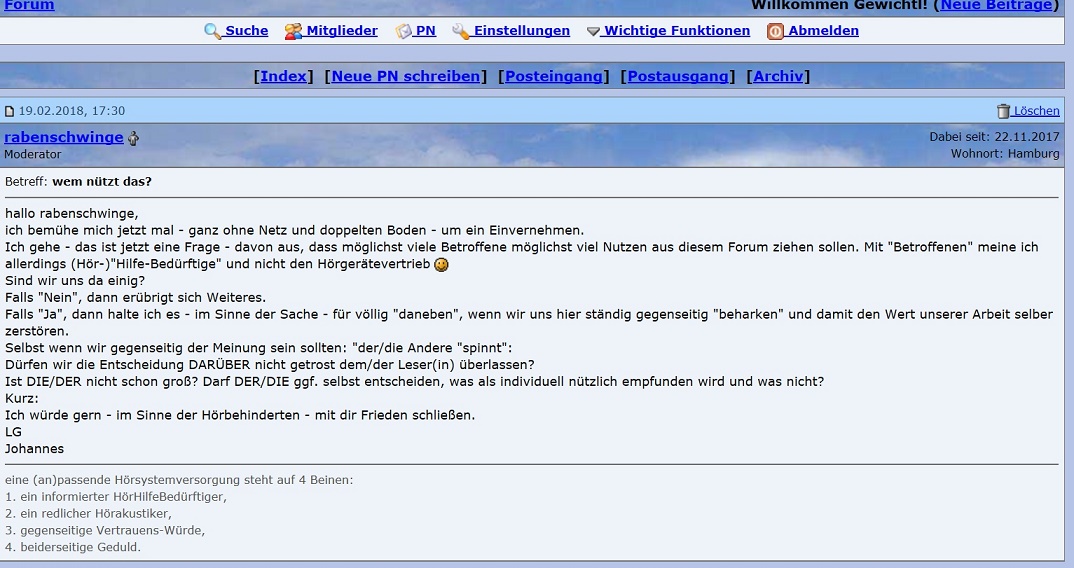Click the Forum link at top left
Viewport: 1074px width, 568px height.
click(x=29, y=5)
